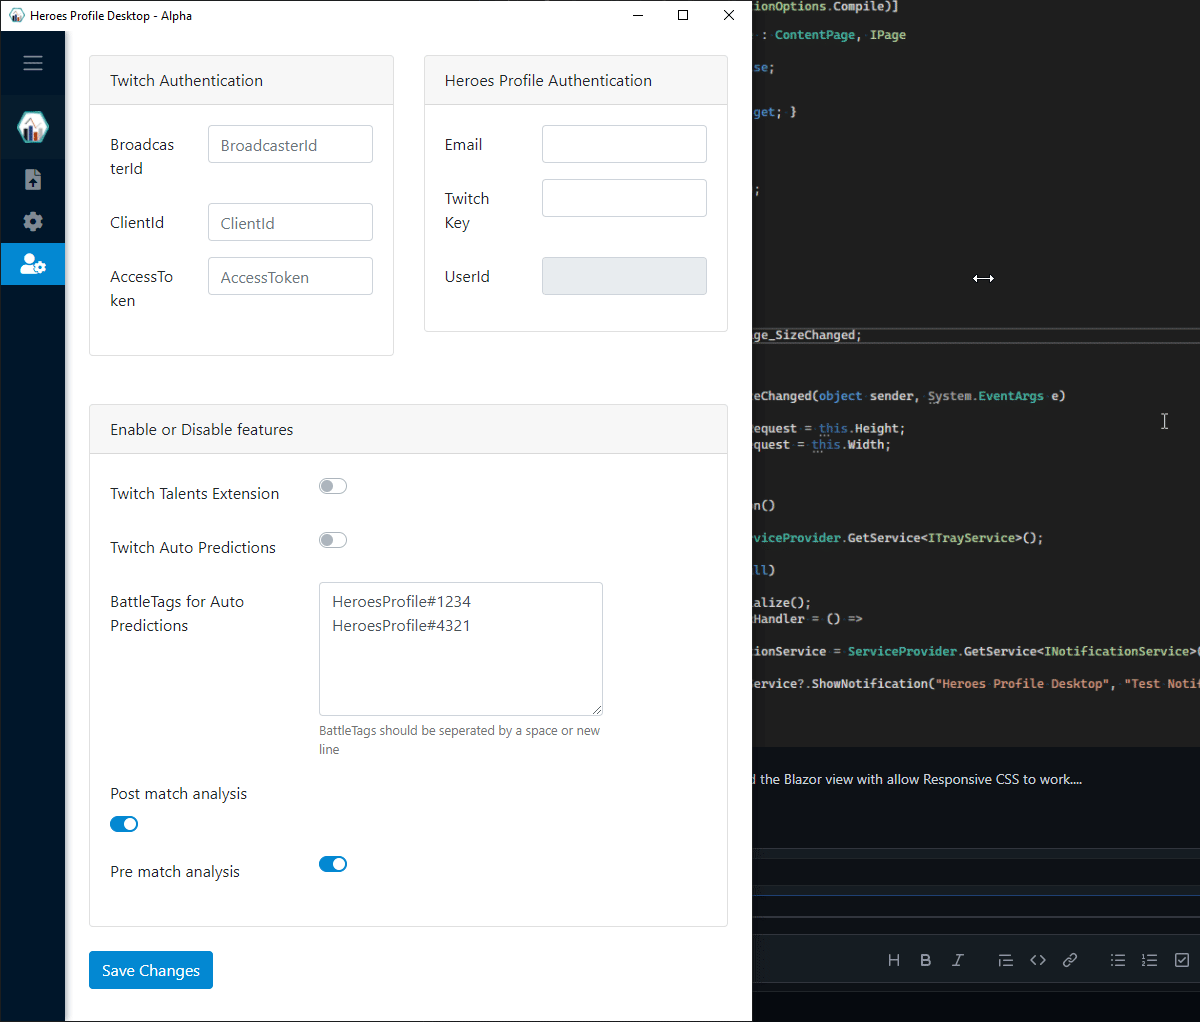Click the BattleTags for Auto Predictions label
1200x1022 pixels.
(177, 613)
